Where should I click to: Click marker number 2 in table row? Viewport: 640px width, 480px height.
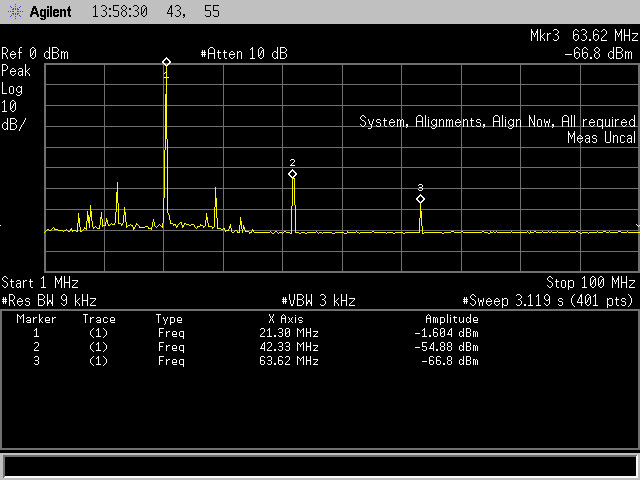[x=36, y=347]
